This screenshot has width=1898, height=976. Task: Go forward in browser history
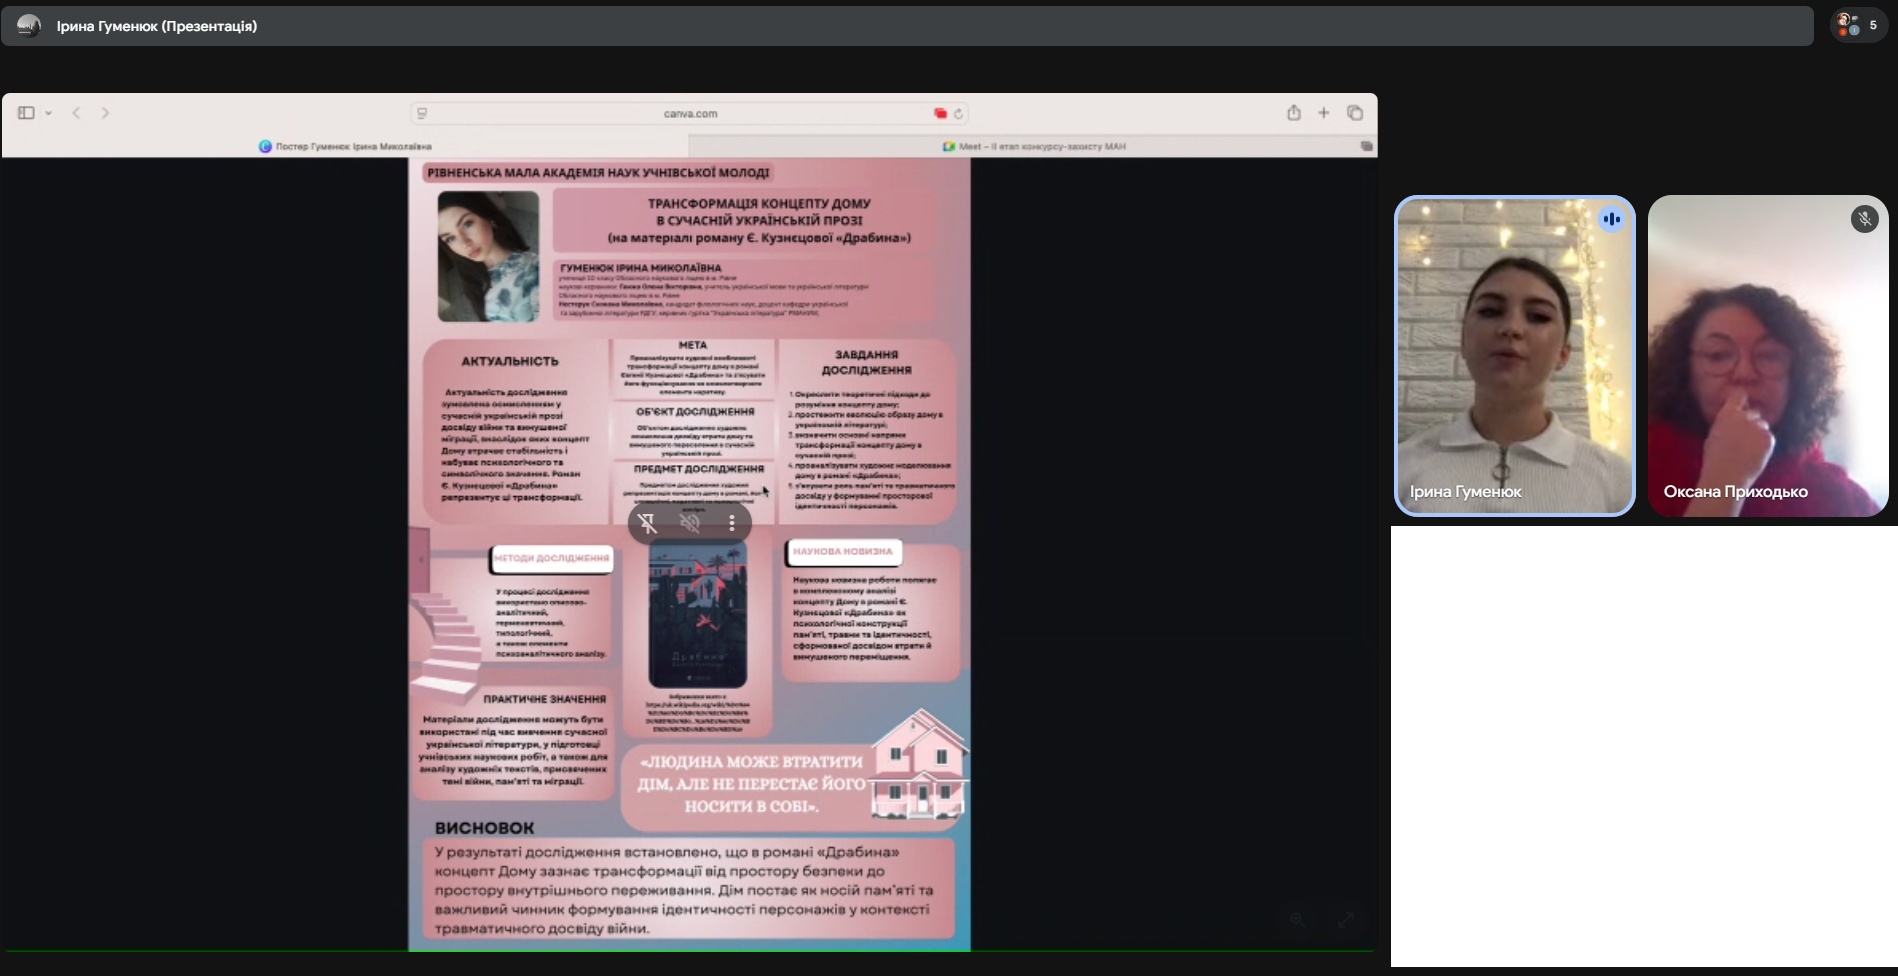105,113
